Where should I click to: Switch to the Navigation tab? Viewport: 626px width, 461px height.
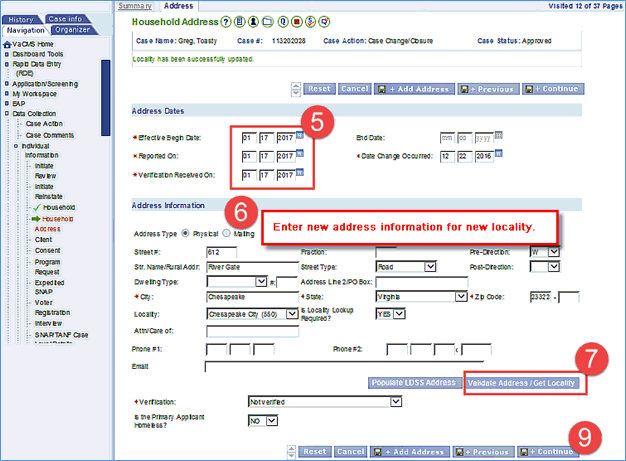(x=26, y=30)
